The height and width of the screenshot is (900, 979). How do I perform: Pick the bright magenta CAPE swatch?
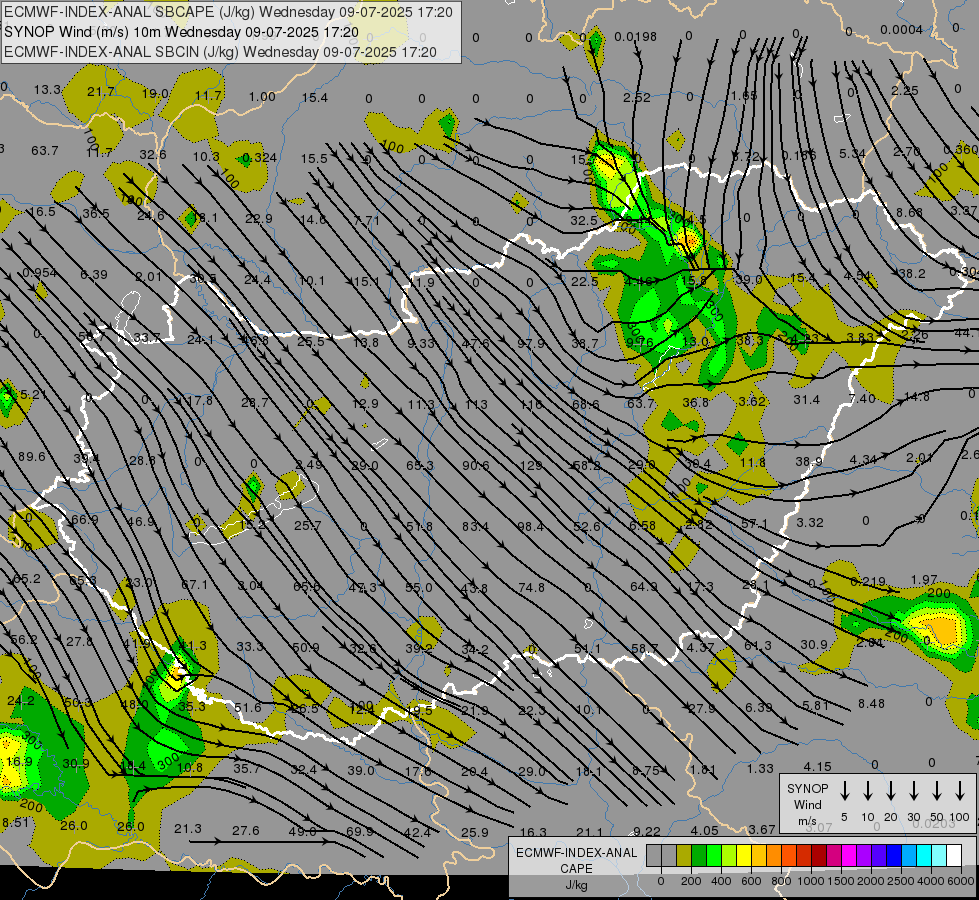click(849, 856)
